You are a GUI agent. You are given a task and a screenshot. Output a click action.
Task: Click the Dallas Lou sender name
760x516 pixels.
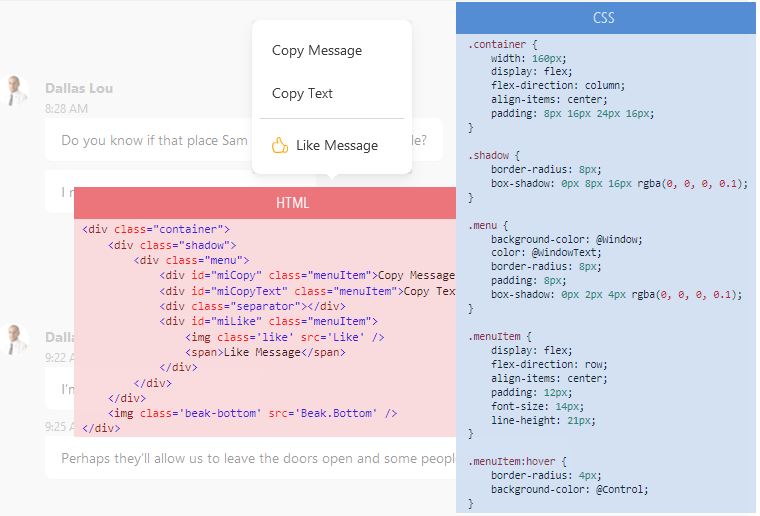(x=79, y=88)
